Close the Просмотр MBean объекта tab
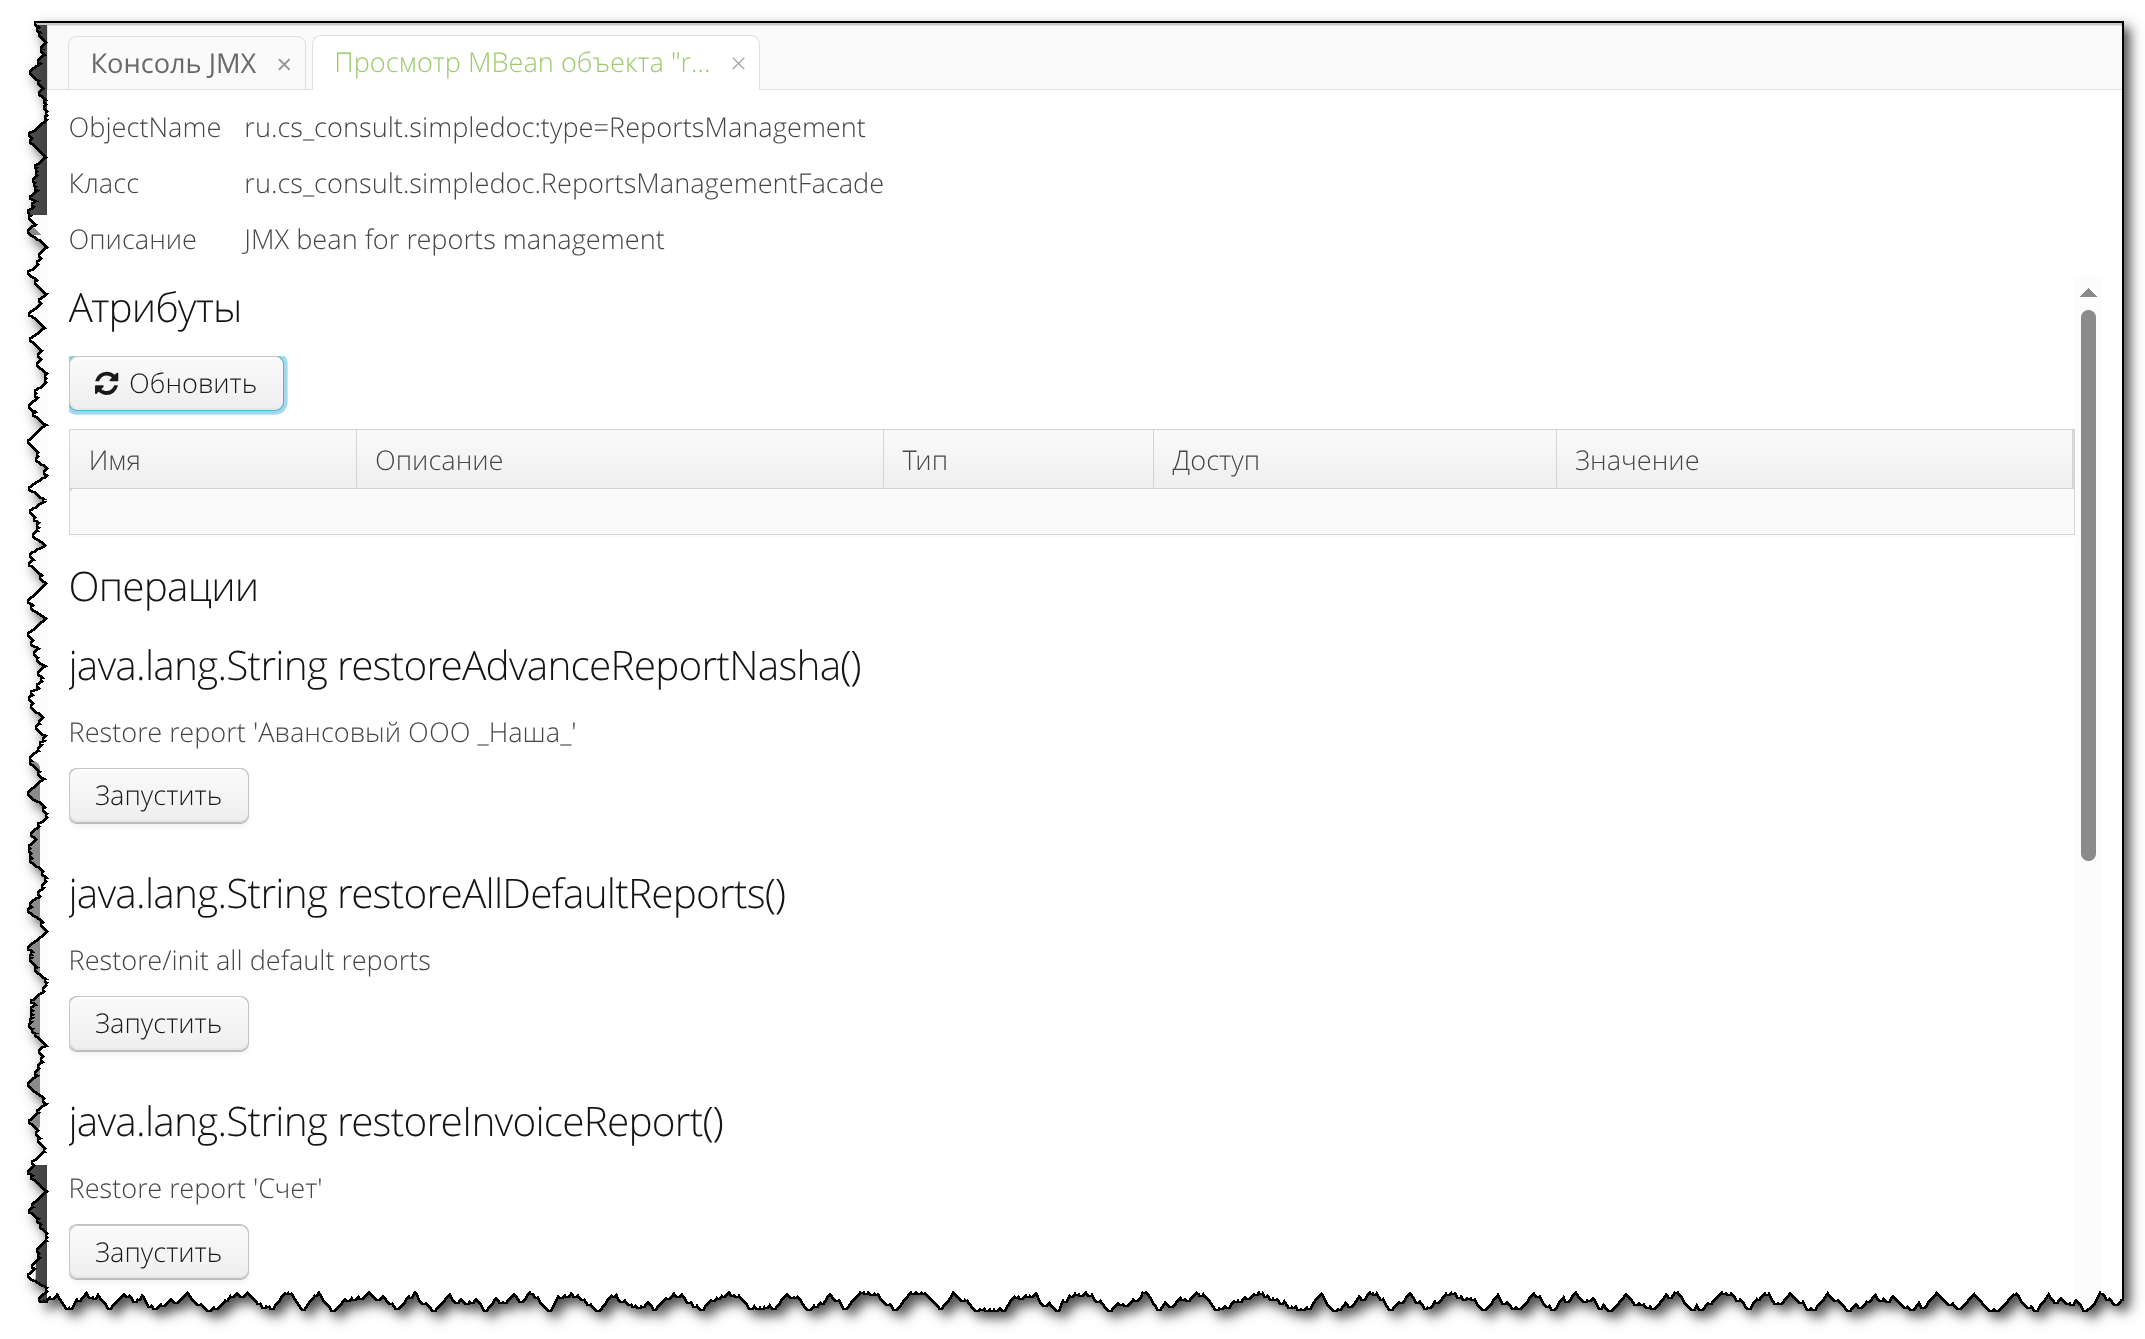The width and height of the screenshot is (2145, 1339). point(738,64)
